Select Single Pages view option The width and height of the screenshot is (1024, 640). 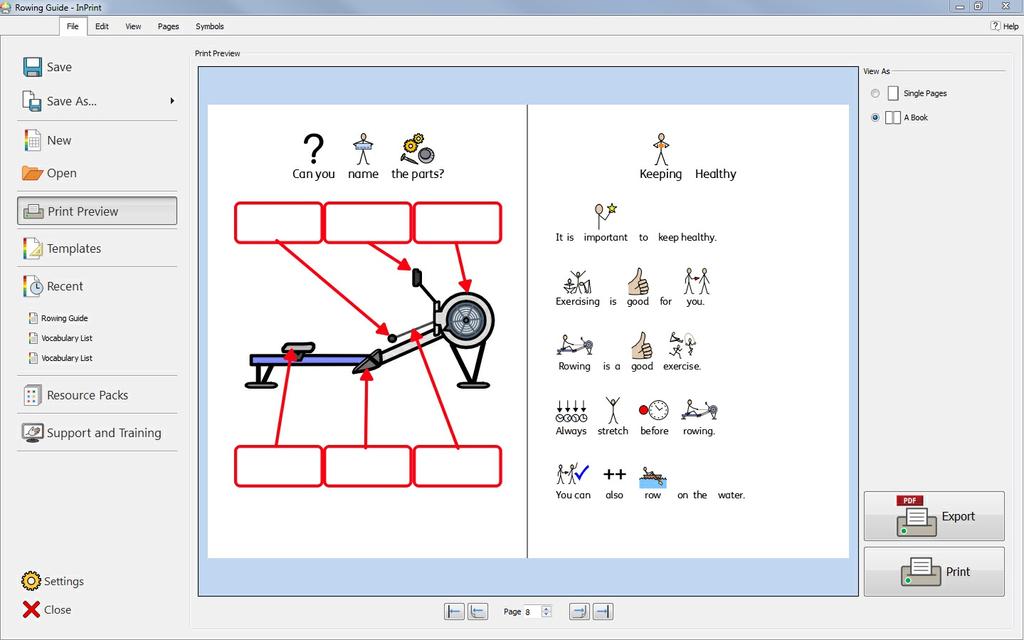point(875,93)
